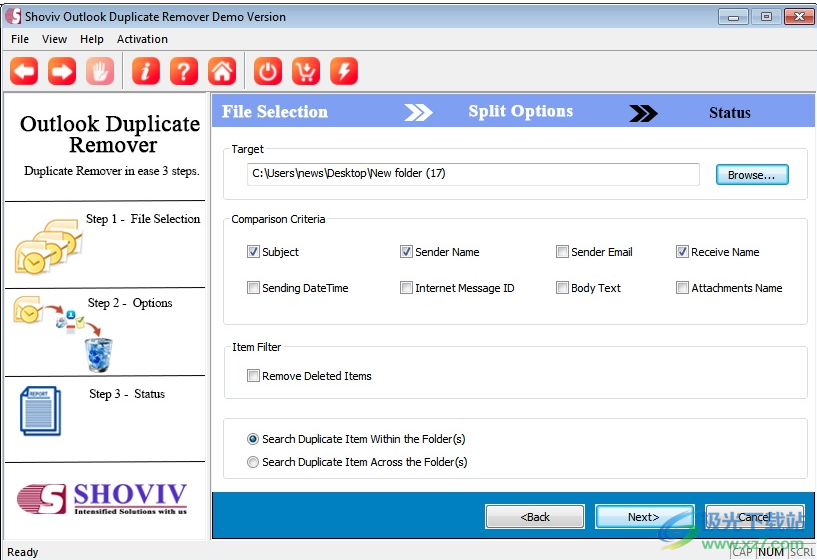Click the white double-chevron after File Selection

(418, 112)
